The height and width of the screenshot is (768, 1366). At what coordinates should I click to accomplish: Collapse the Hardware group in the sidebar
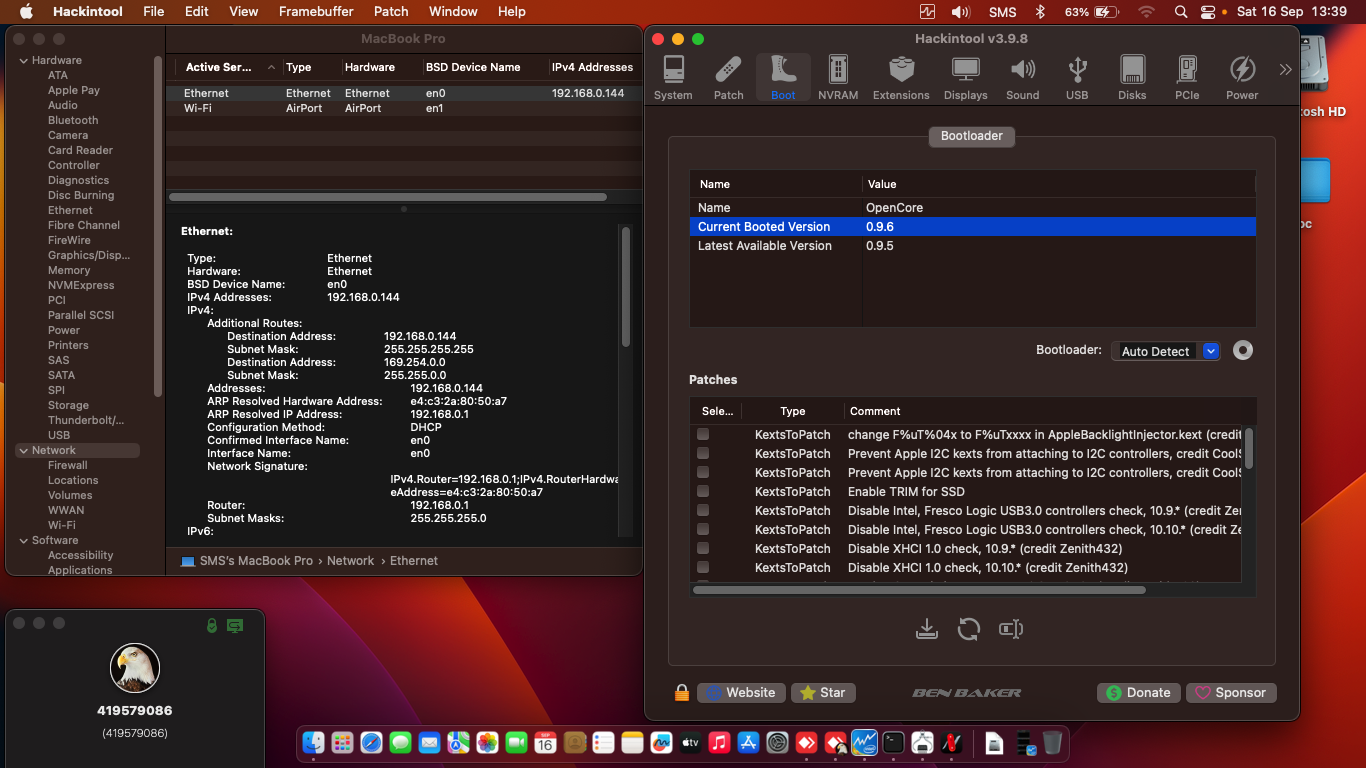tap(23, 60)
